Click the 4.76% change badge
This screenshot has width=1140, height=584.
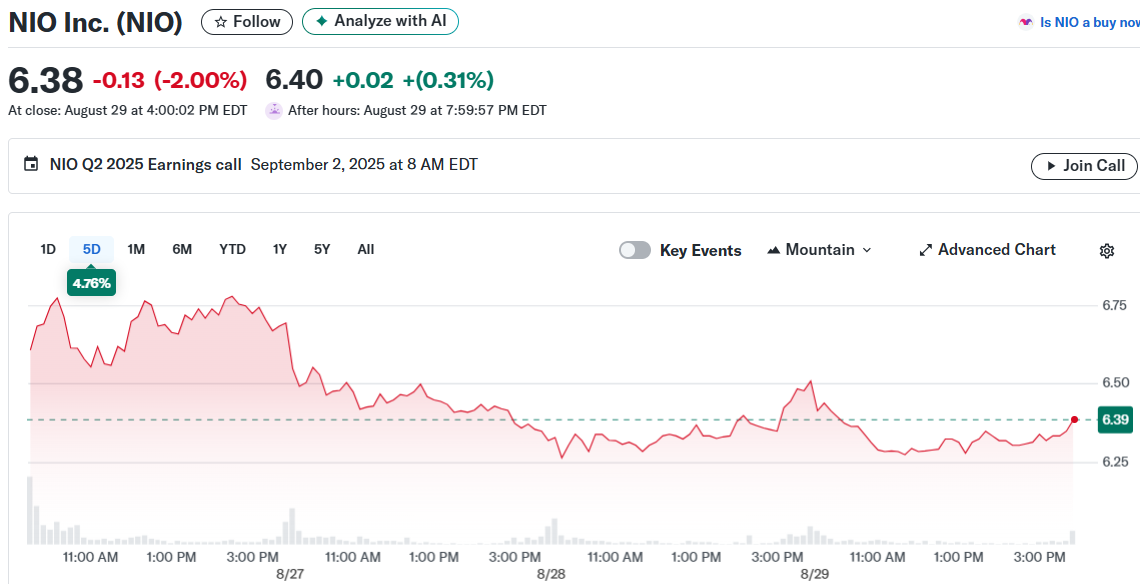coord(92,283)
